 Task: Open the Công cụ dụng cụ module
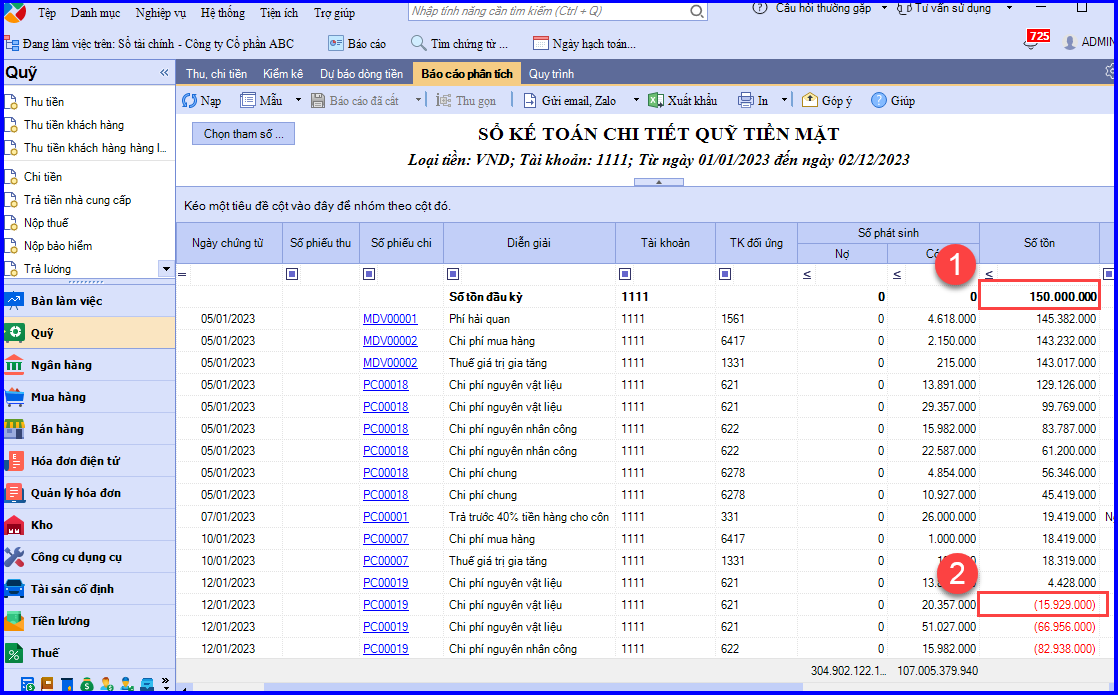pyautogui.click(x=89, y=557)
